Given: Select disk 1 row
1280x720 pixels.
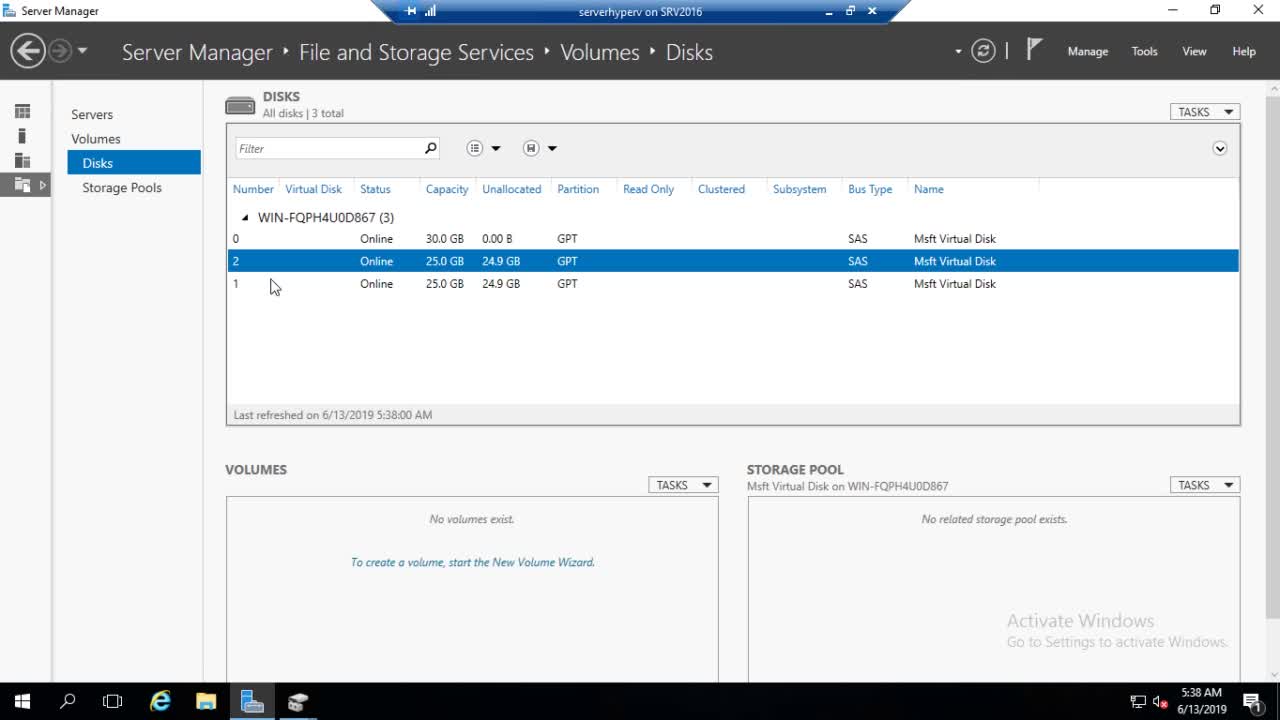Looking at the screenshot, I should coord(733,284).
